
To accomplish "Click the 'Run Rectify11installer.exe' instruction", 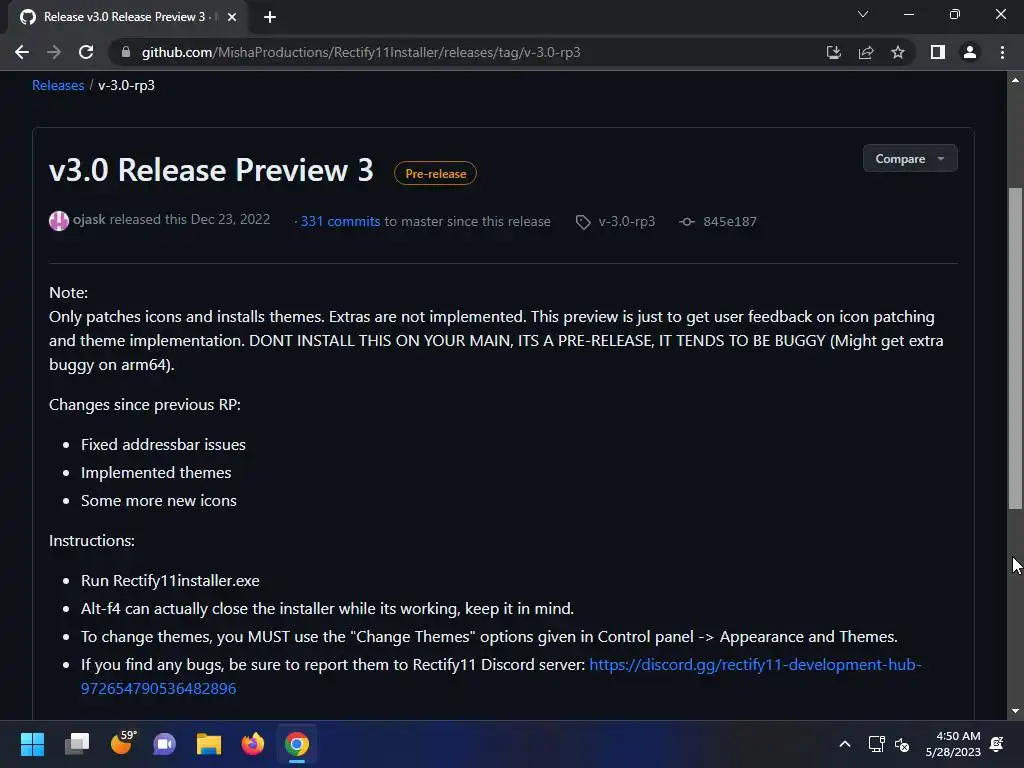I will [170, 581].
